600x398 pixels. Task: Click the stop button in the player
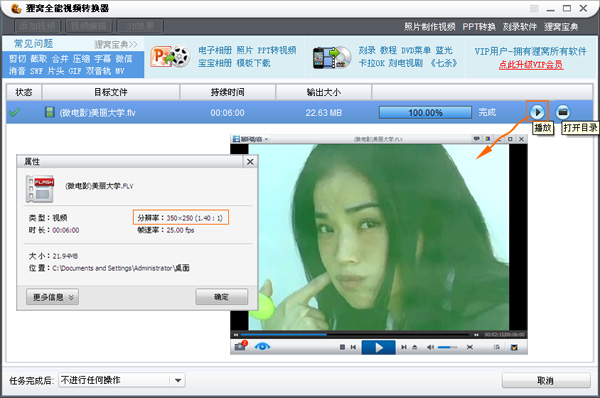click(342, 347)
